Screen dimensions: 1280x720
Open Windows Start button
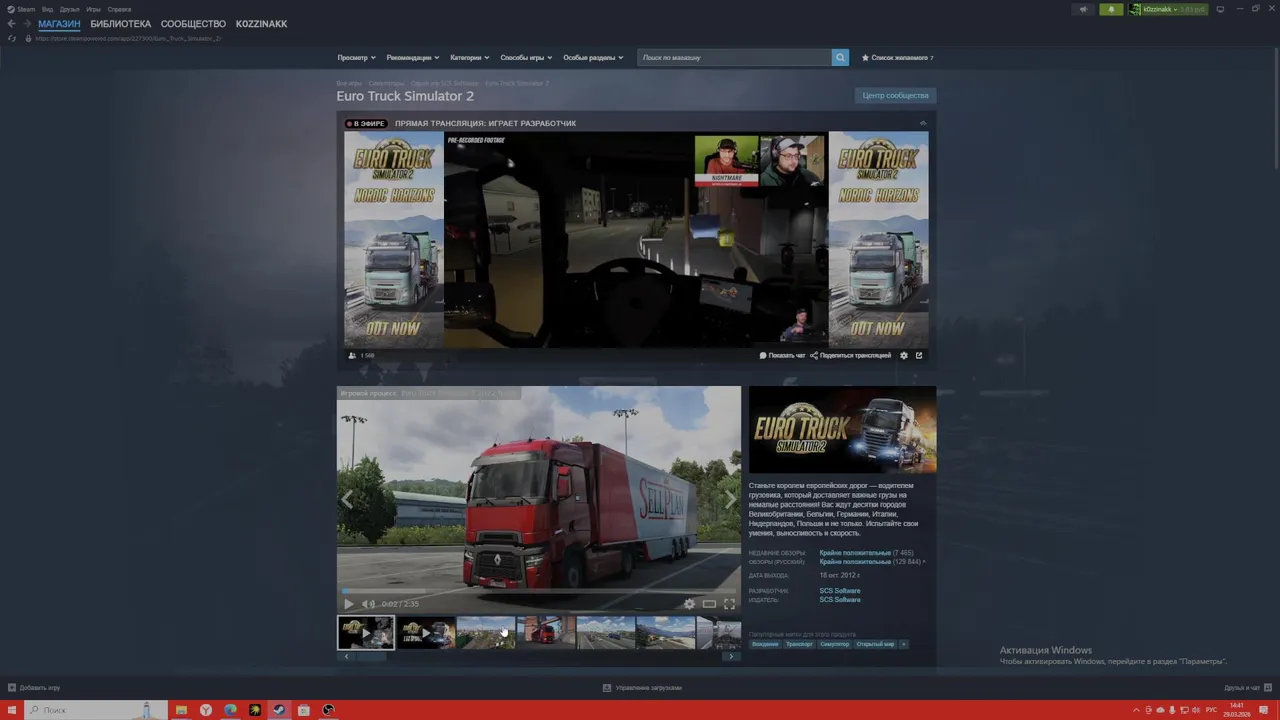coord(12,710)
